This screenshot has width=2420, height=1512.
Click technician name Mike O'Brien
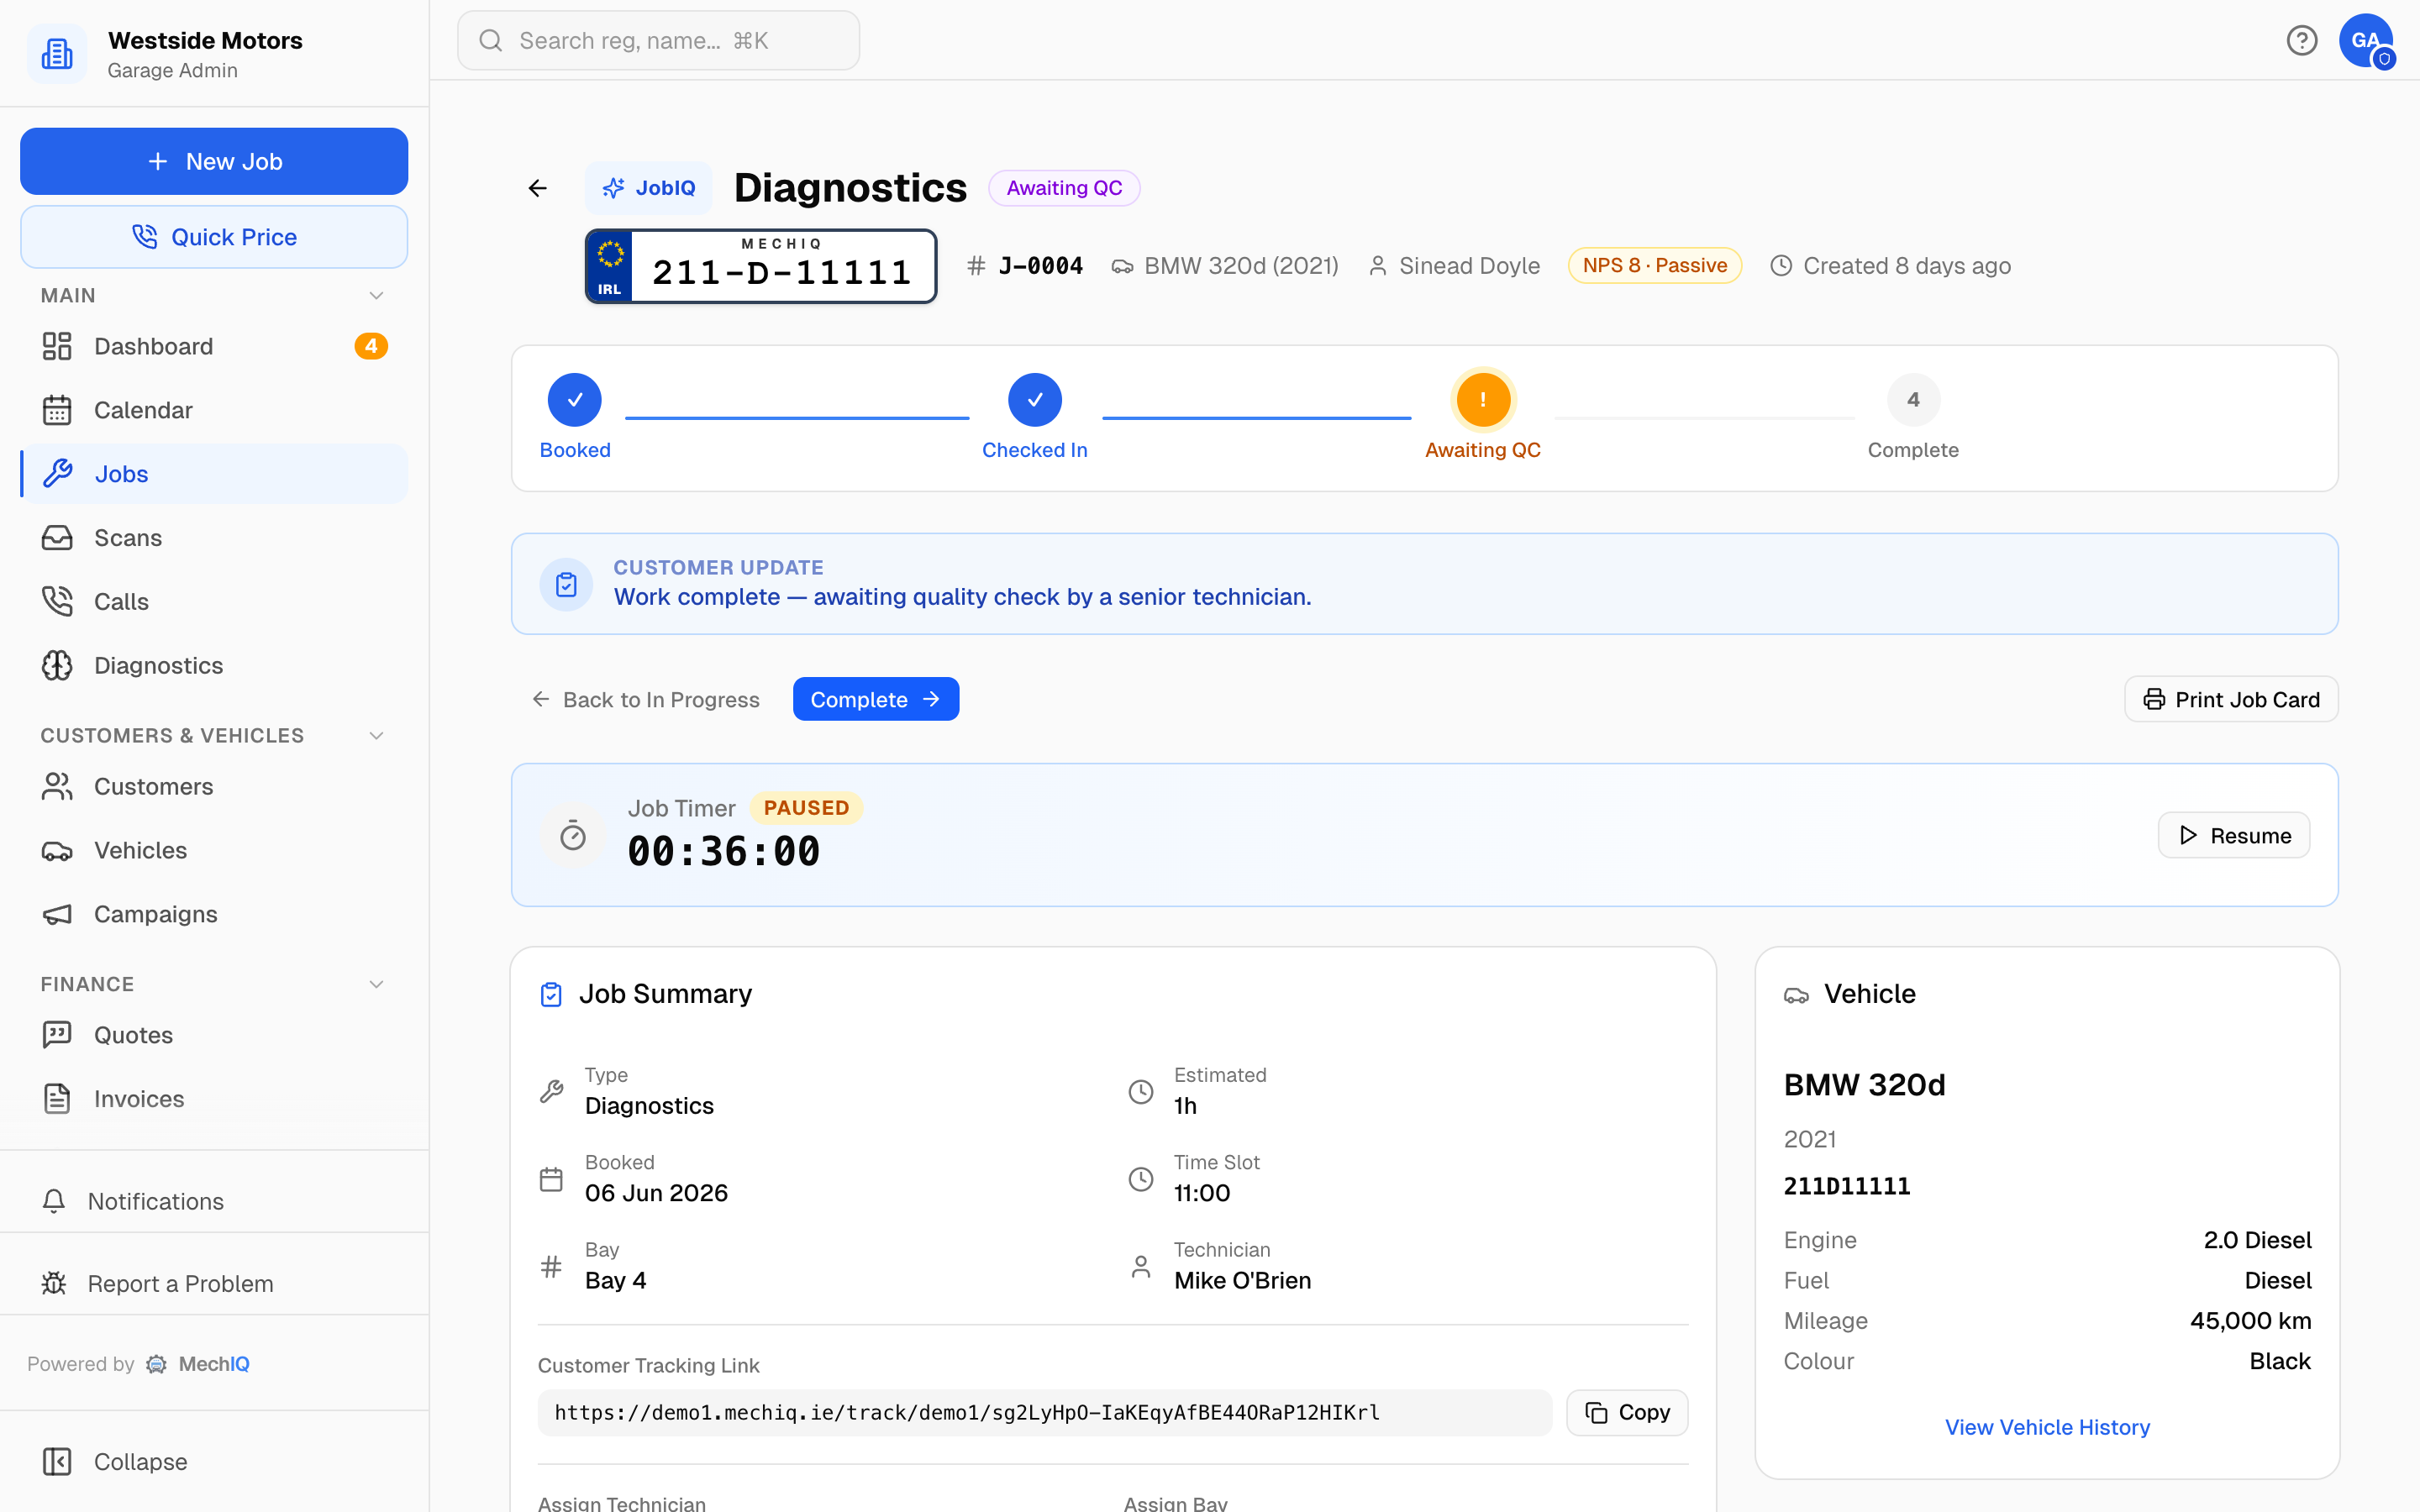(1242, 1280)
